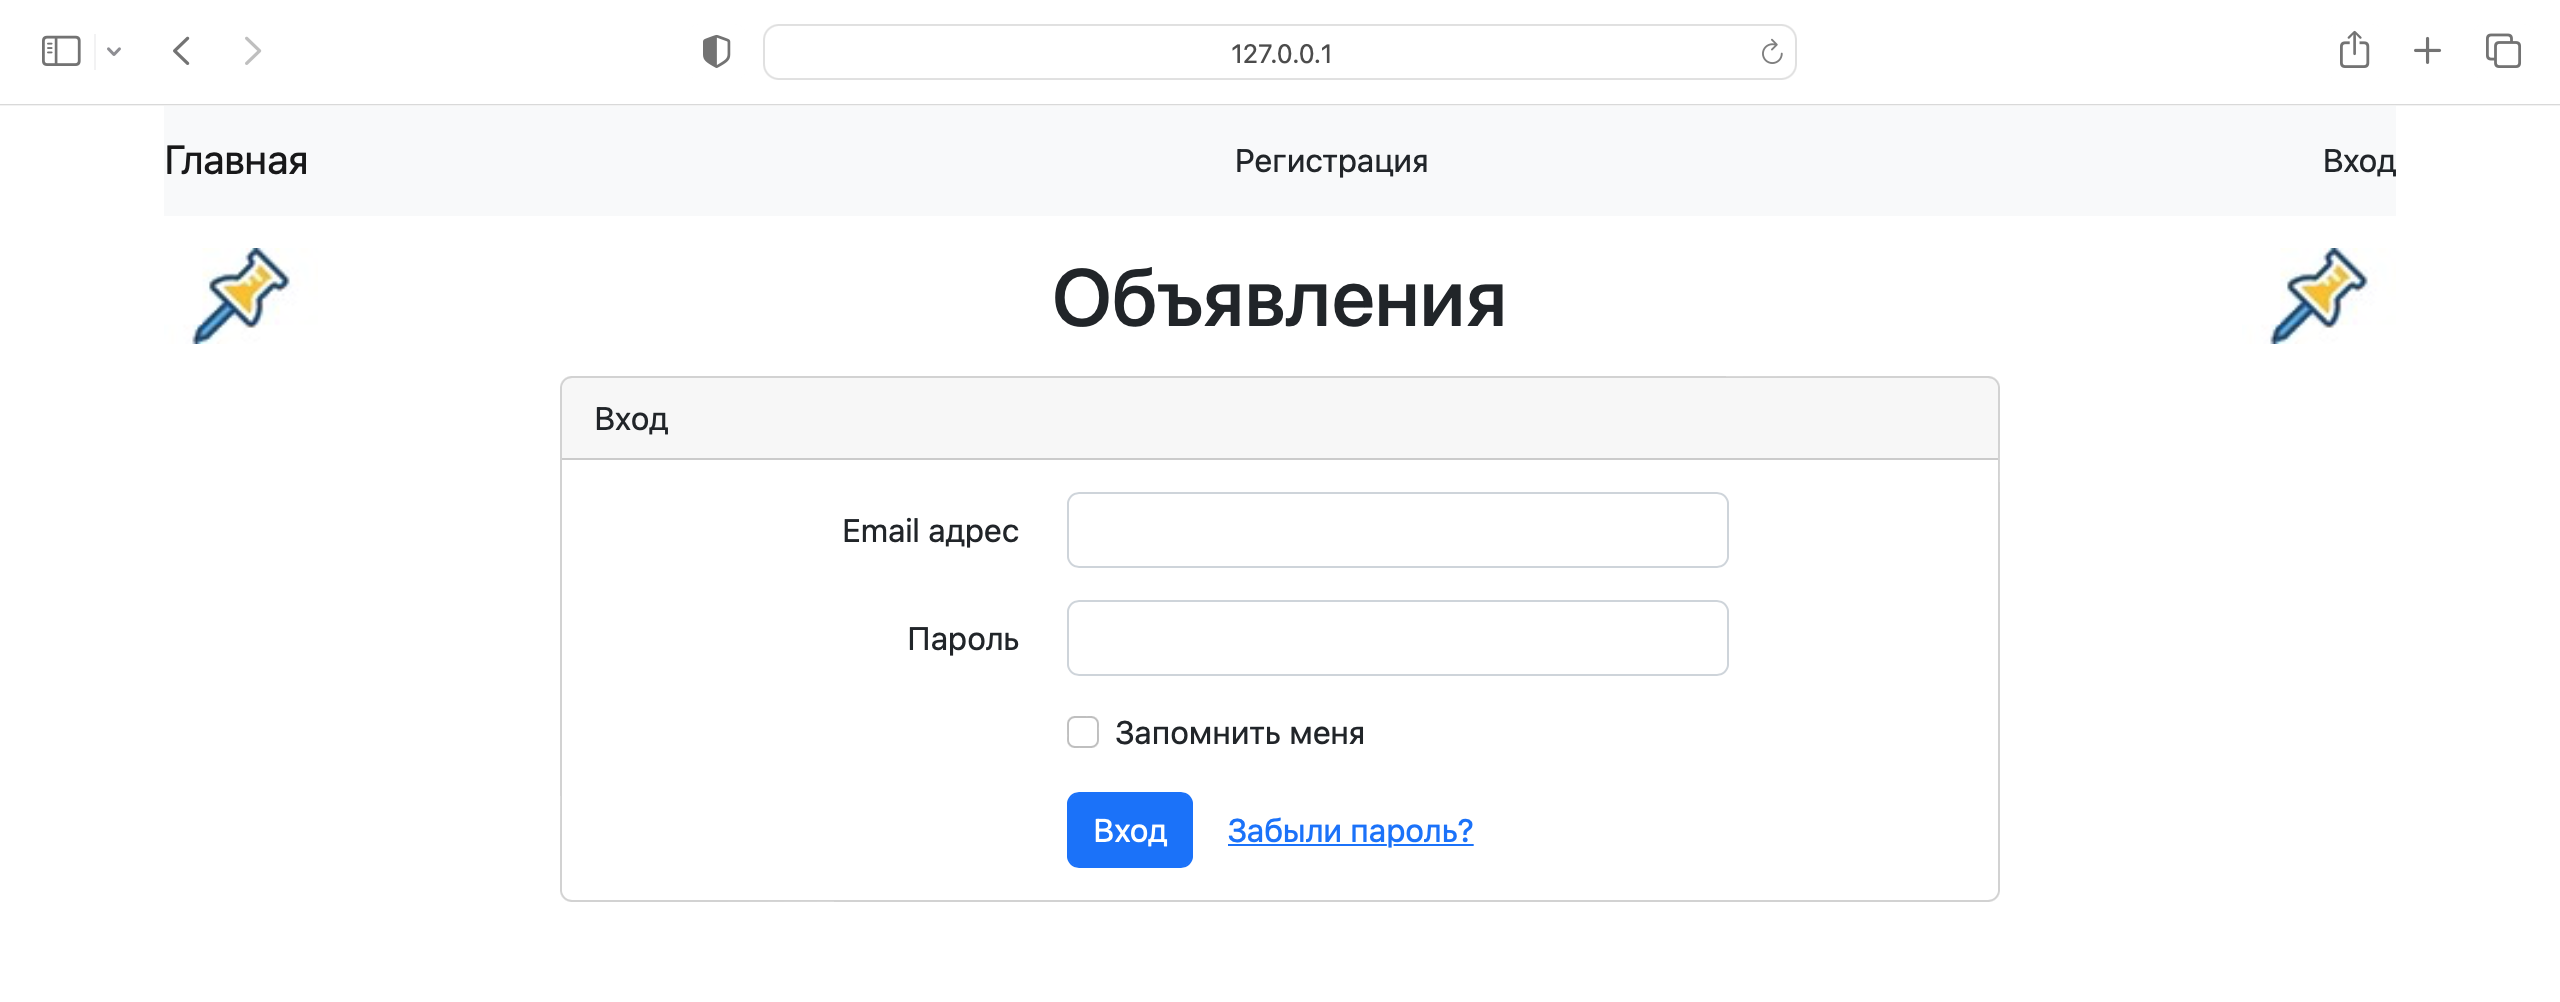Open the Регистрация page

[1331, 161]
